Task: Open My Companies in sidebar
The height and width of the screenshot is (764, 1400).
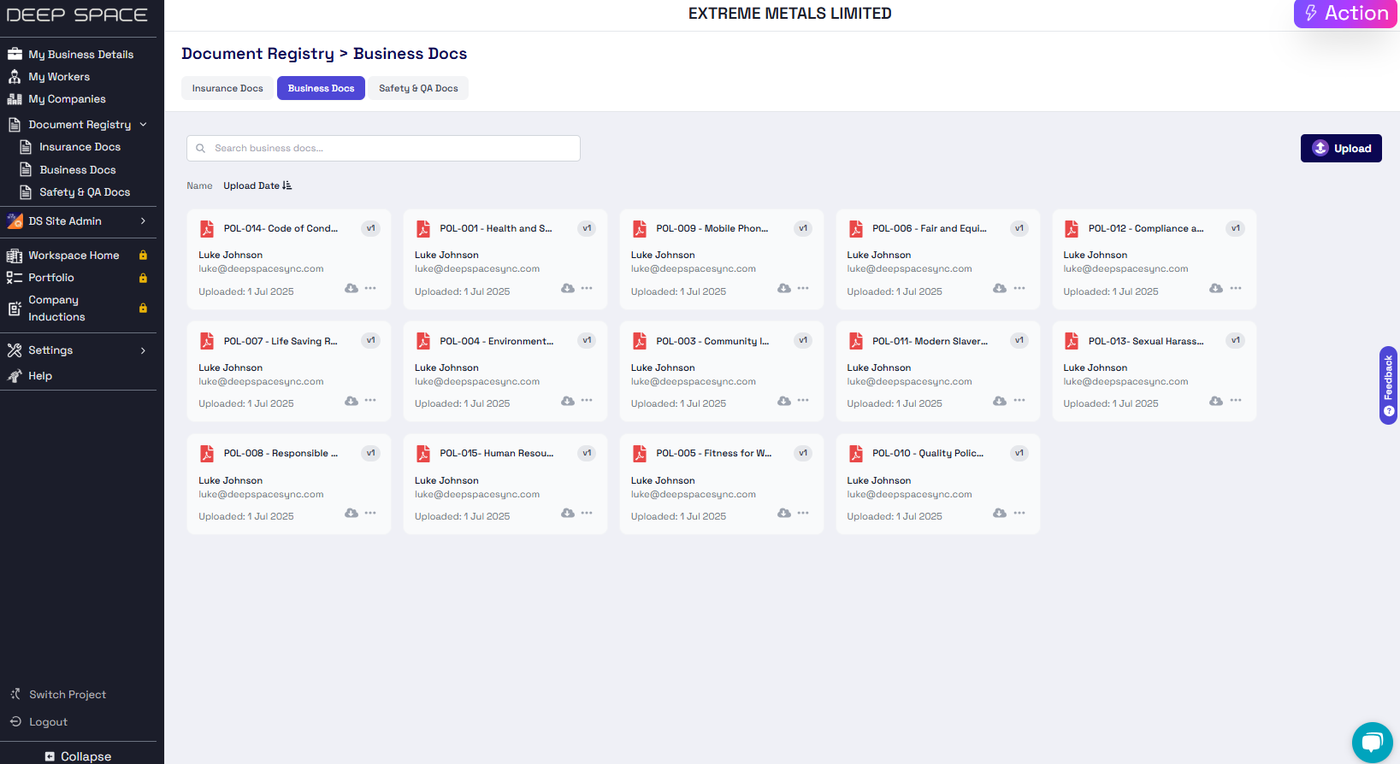Action: [x=66, y=99]
